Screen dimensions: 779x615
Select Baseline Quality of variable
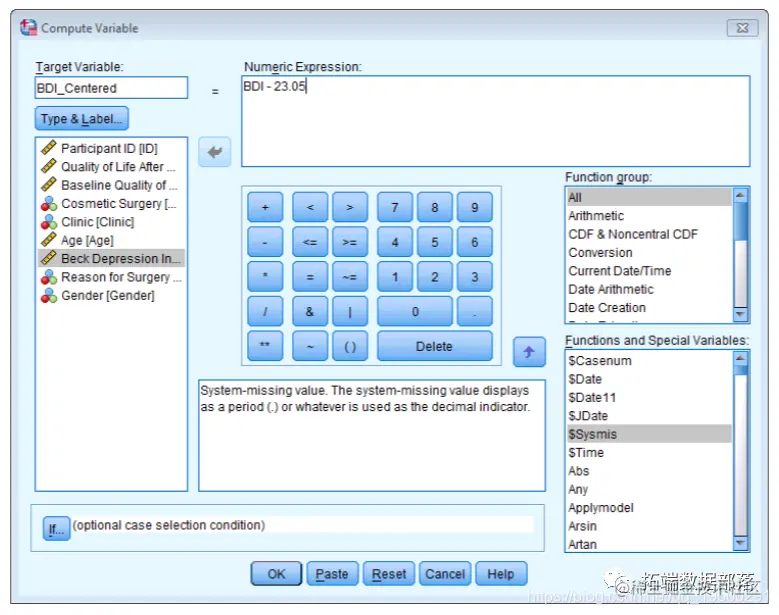pyautogui.click(x=111, y=185)
